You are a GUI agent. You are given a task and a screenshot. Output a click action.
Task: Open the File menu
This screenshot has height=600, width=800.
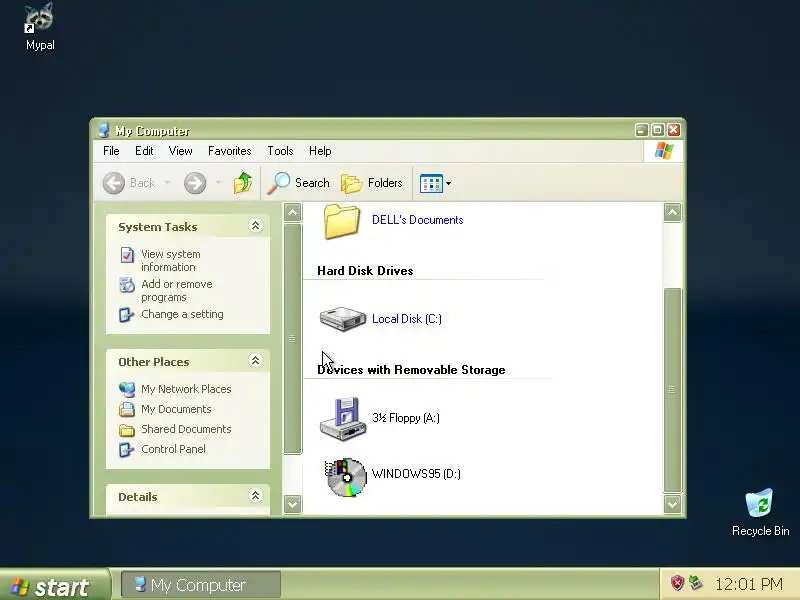click(x=111, y=151)
